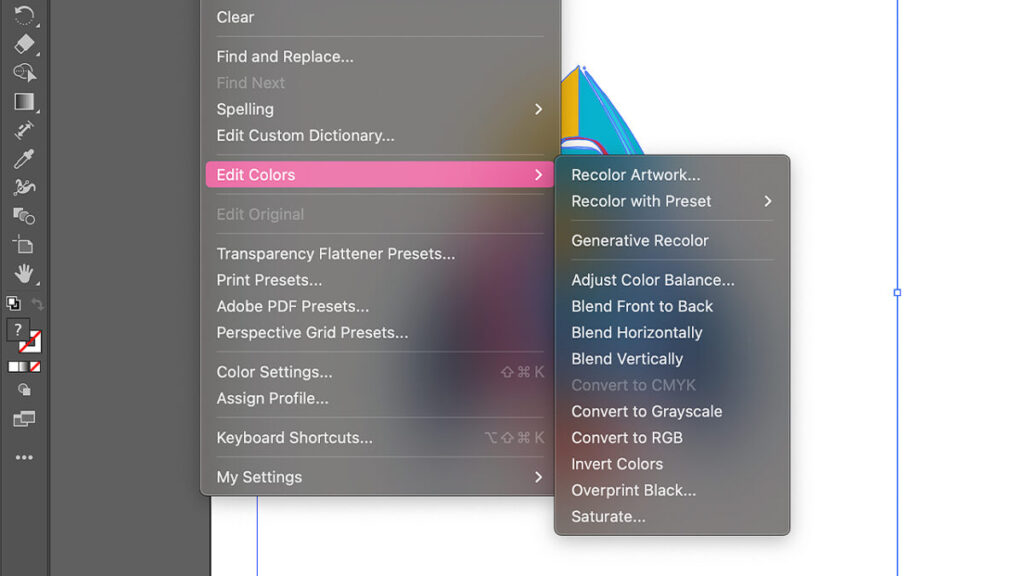Select the Gradient tool
The image size is (1024, 576).
point(24,101)
